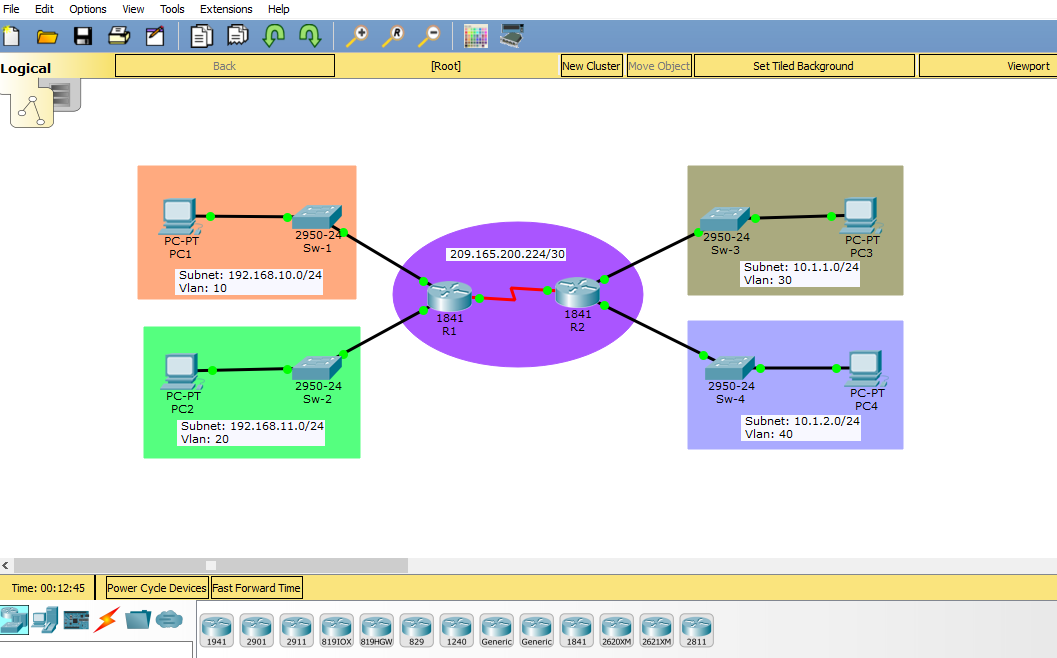Image resolution: width=1057 pixels, height=658 pixels.
Task: Undo the last action
Action: 274,36
